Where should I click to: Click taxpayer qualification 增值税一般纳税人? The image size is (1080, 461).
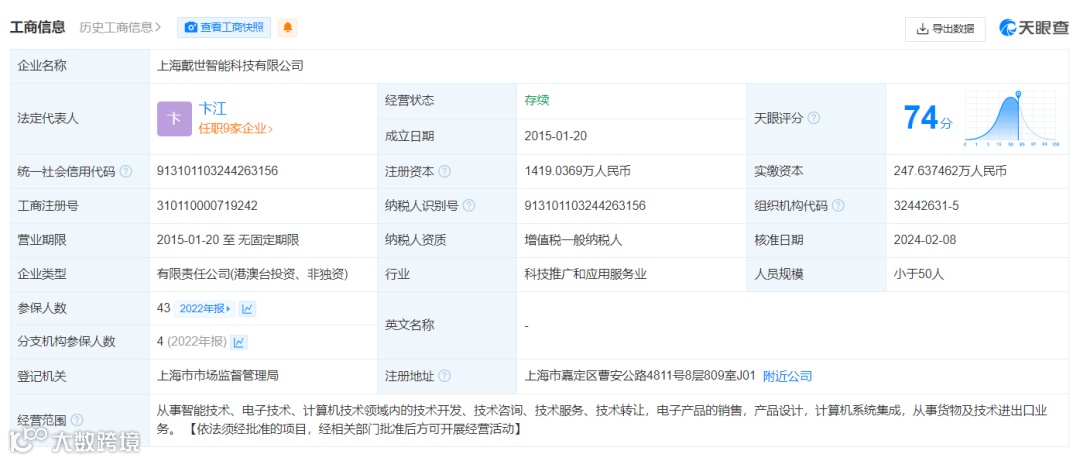[x=573, y=240]
